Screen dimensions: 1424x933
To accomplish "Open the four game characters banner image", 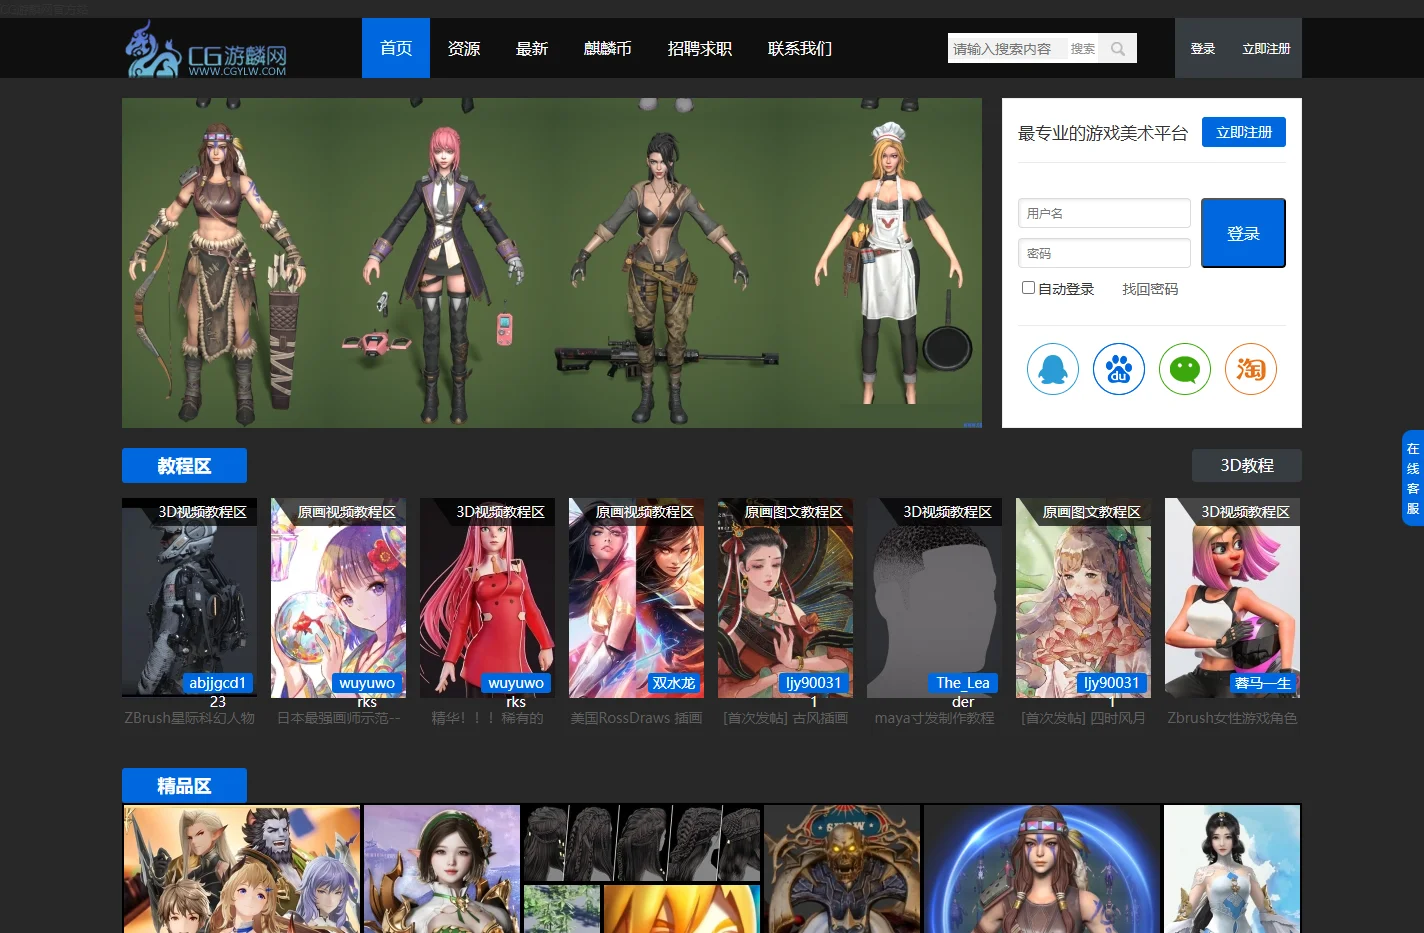I will click(x=552, y=263).
